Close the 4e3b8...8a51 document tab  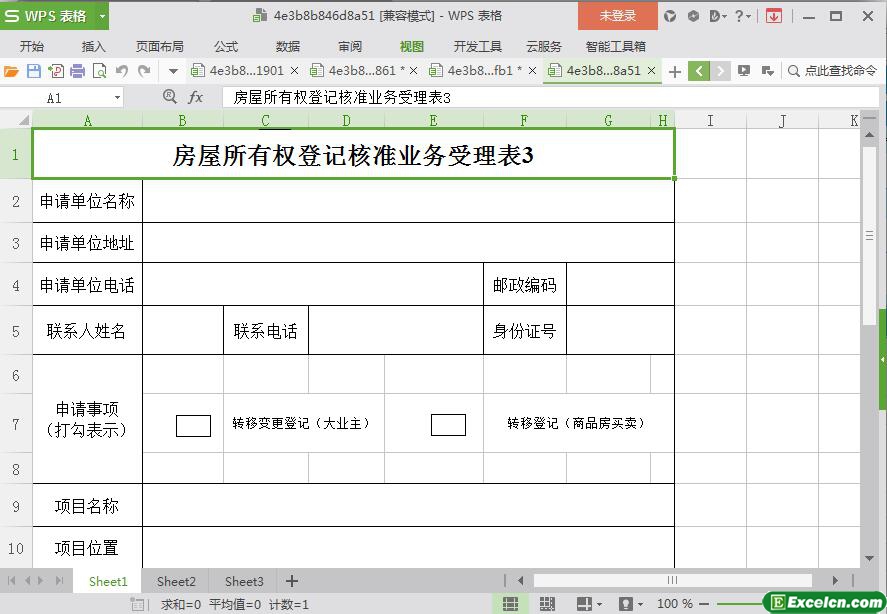(651, 71)
